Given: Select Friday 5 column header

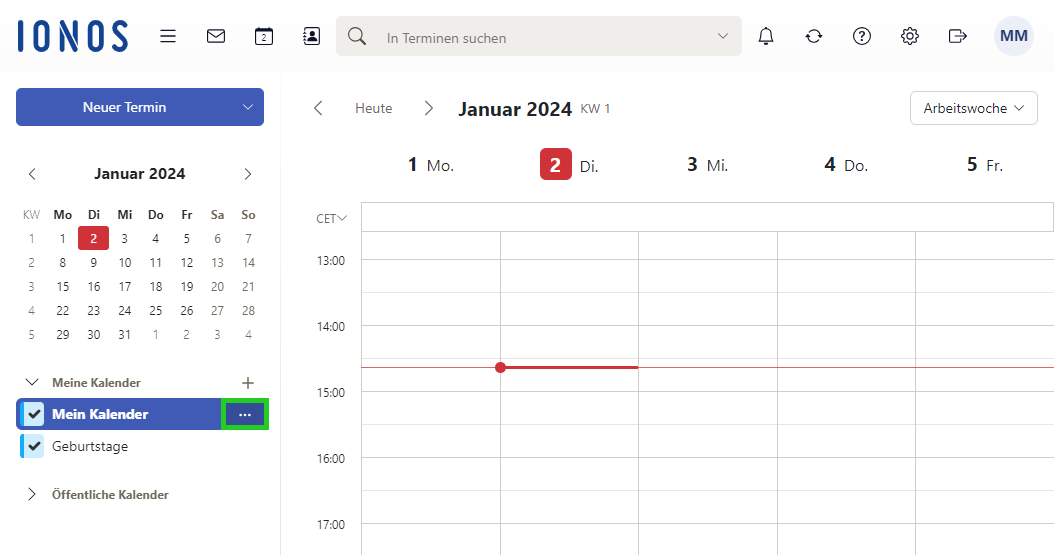Looking at the screenshot, I should click(985, 165).
